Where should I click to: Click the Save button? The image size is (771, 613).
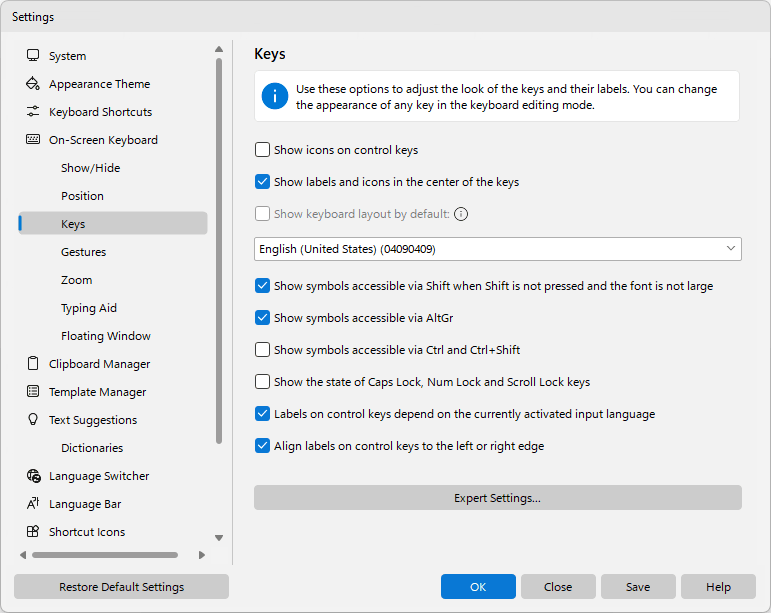(x=638, y=586)
